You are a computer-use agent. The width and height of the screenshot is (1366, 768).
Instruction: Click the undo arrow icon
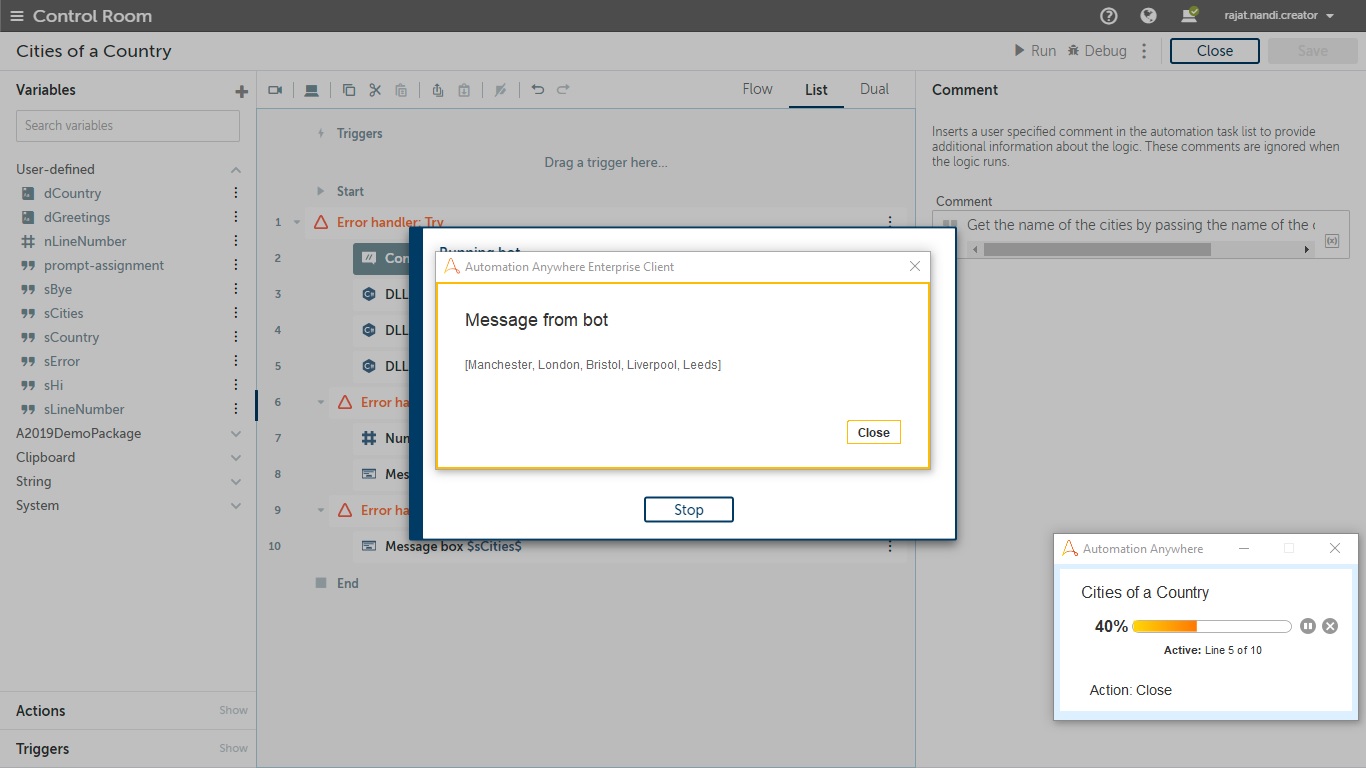[537, 90]
